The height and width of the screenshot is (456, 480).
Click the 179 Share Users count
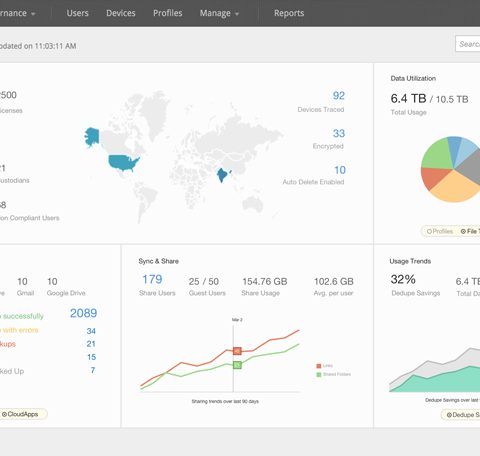pos(152,279)
